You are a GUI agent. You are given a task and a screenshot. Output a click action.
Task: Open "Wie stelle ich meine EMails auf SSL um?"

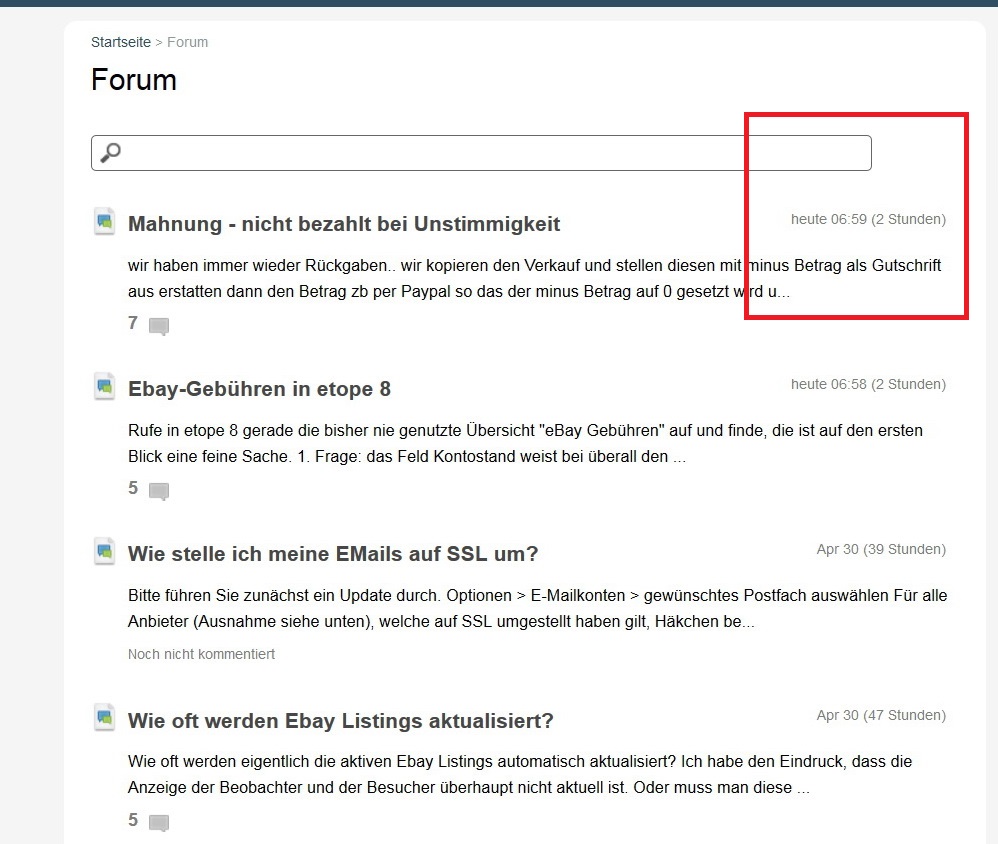pos(333,554)
